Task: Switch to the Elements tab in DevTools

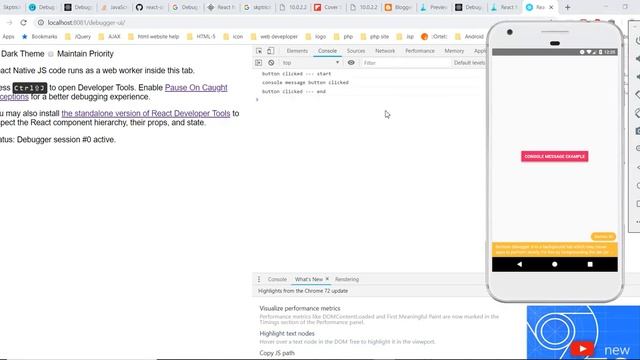Action: click(x=297, y=51)
